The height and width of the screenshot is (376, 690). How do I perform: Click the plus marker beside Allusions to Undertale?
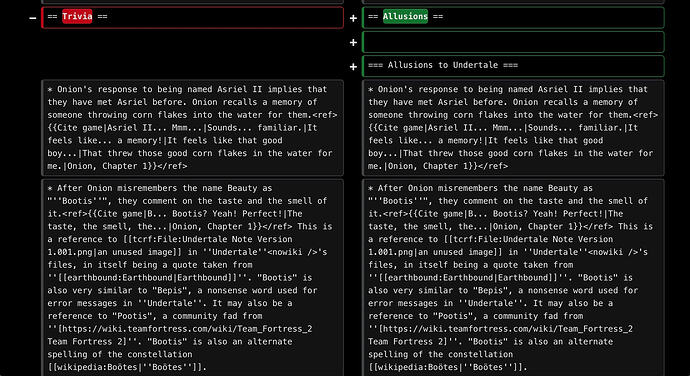point(353,67)
